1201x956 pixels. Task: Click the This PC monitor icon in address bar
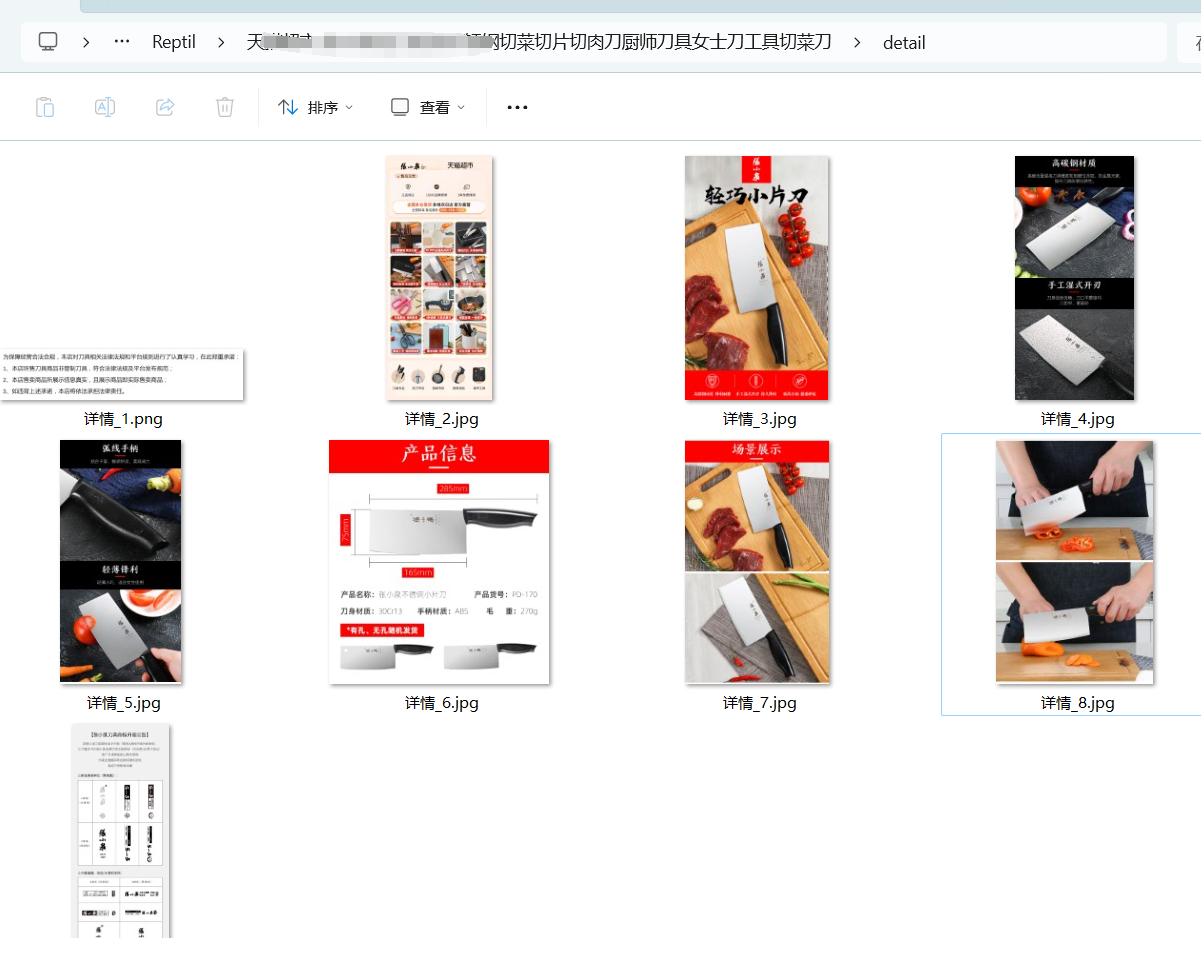pyautogui.click(x=48, y=42)
